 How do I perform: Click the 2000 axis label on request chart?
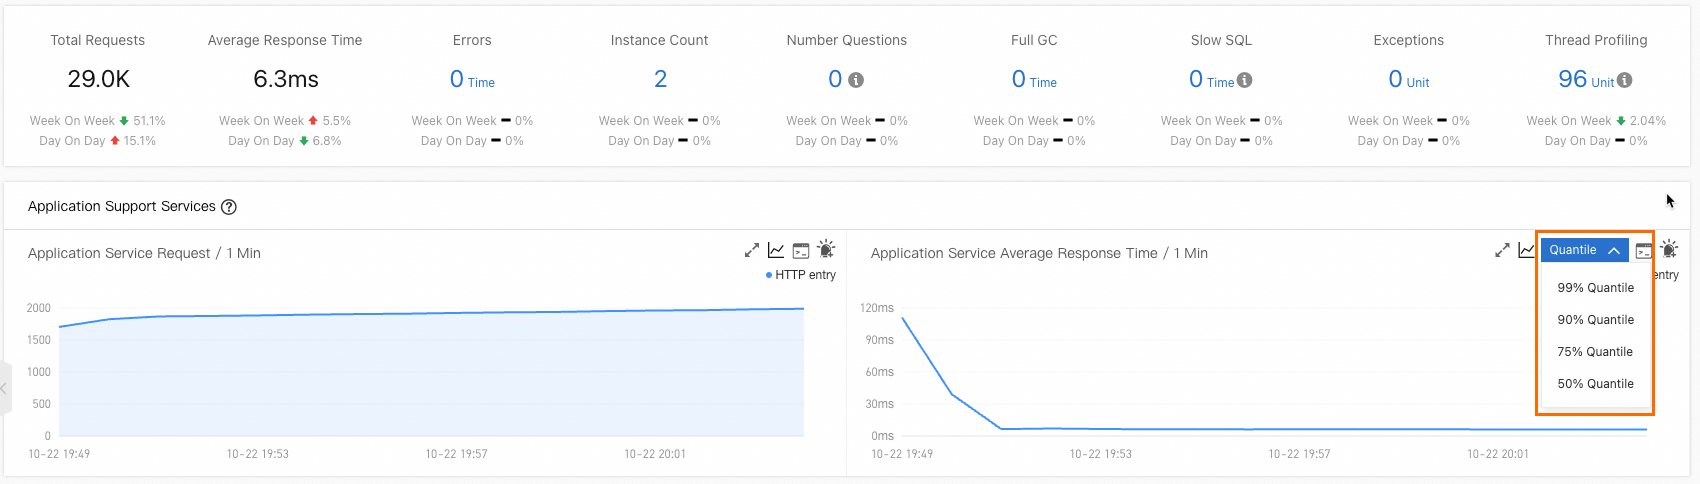(39, 308)
